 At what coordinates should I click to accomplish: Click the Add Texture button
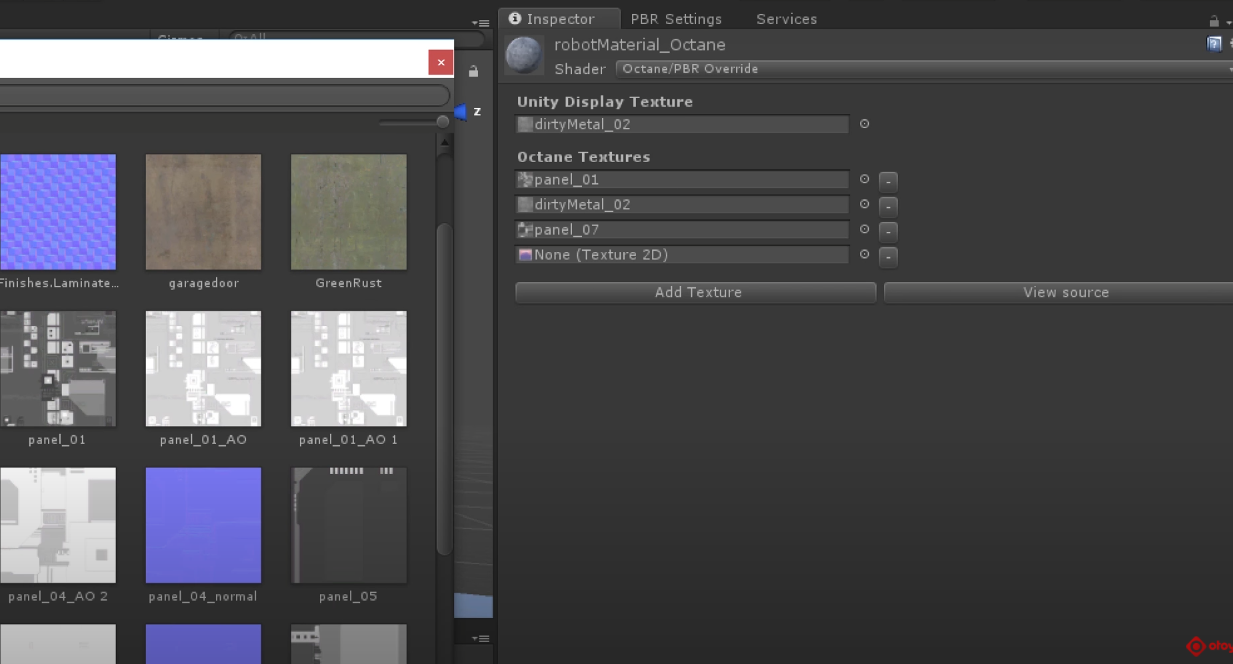click(696, 292)
